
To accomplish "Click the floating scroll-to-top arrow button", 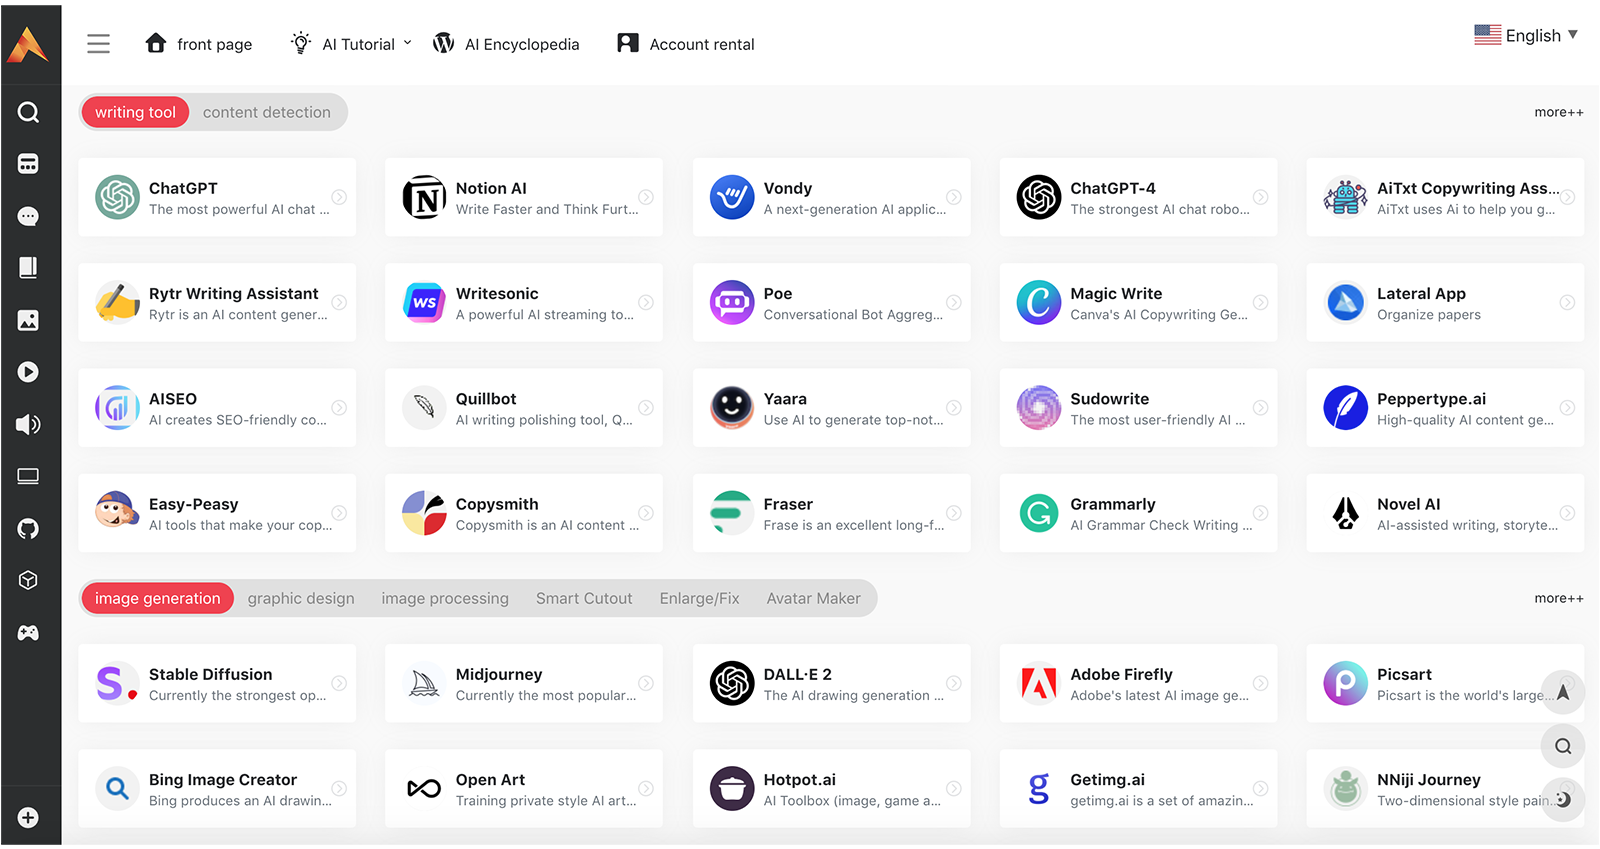I will click(1563, 692).
